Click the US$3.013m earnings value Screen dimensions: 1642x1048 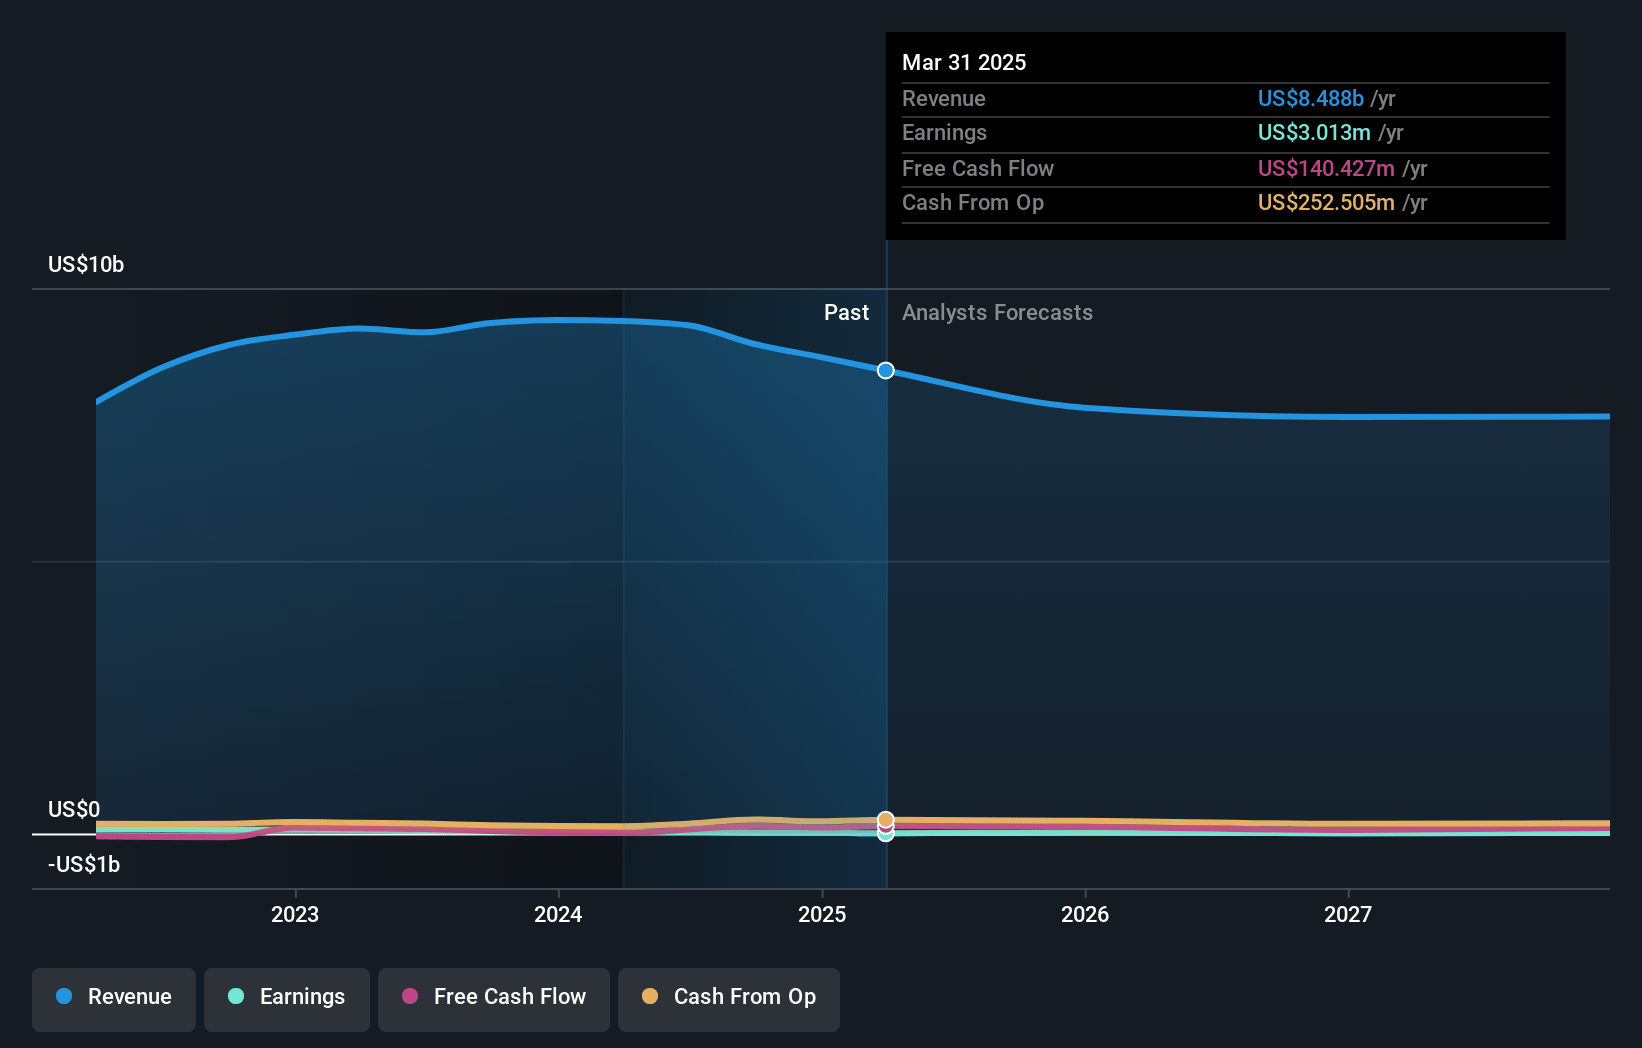[1314, 132]
